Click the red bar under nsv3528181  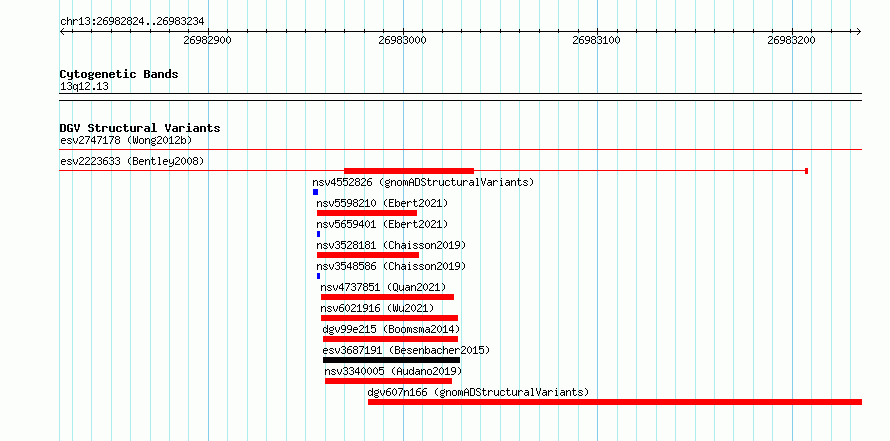coord(368,255)
